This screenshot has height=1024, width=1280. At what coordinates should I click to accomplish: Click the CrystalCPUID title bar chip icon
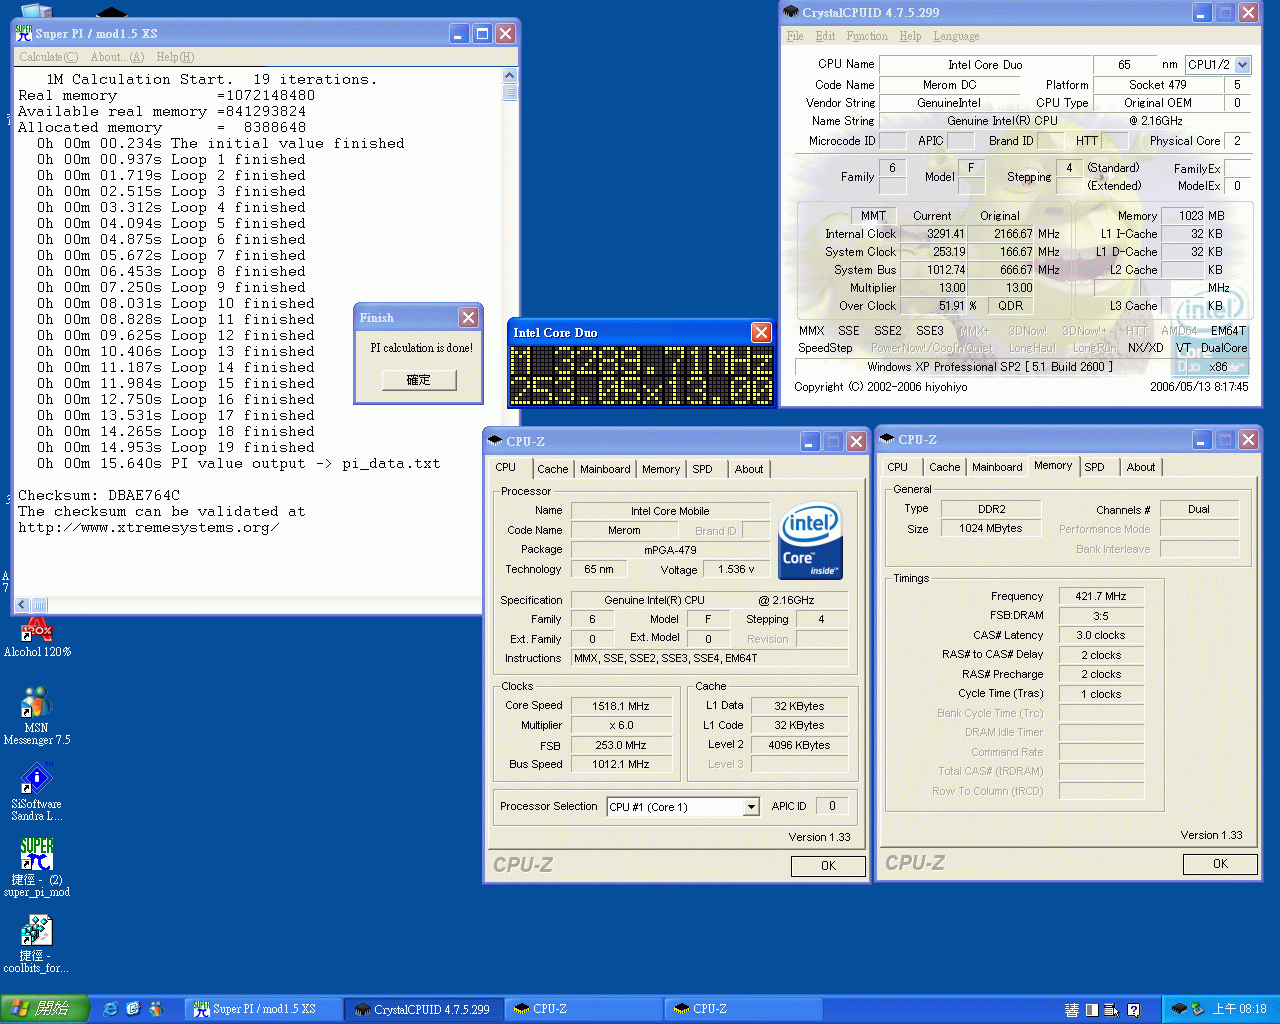point(791,12)
